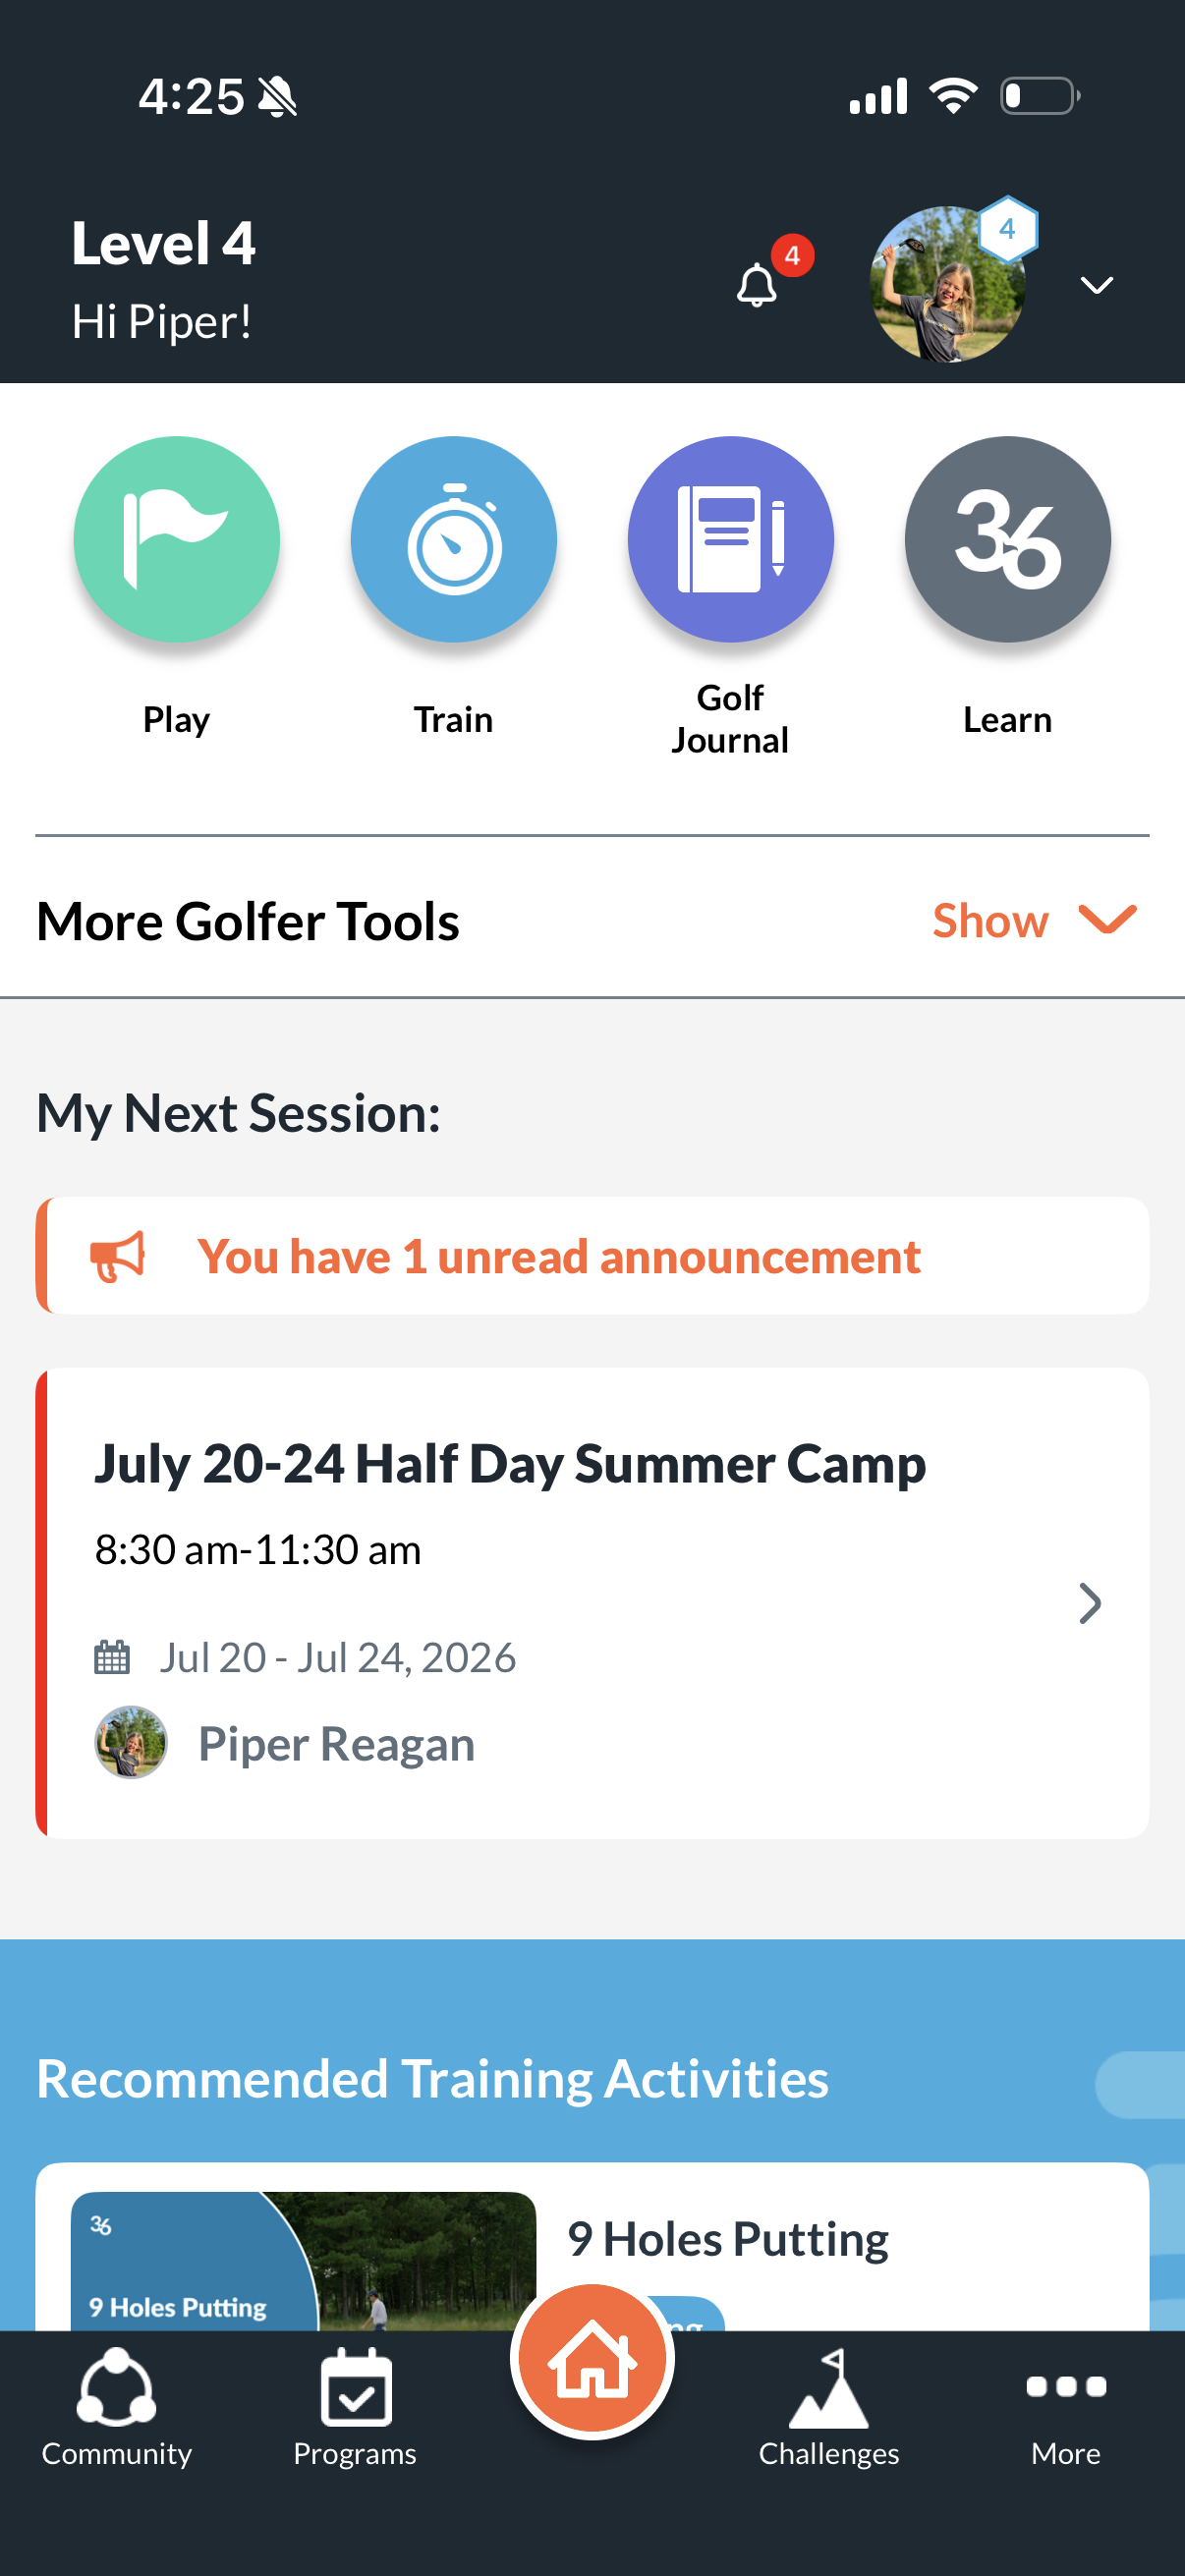Open the unread announcement banner
This screenshot has height=2576, width=1185.
[x=592, y=1255]
